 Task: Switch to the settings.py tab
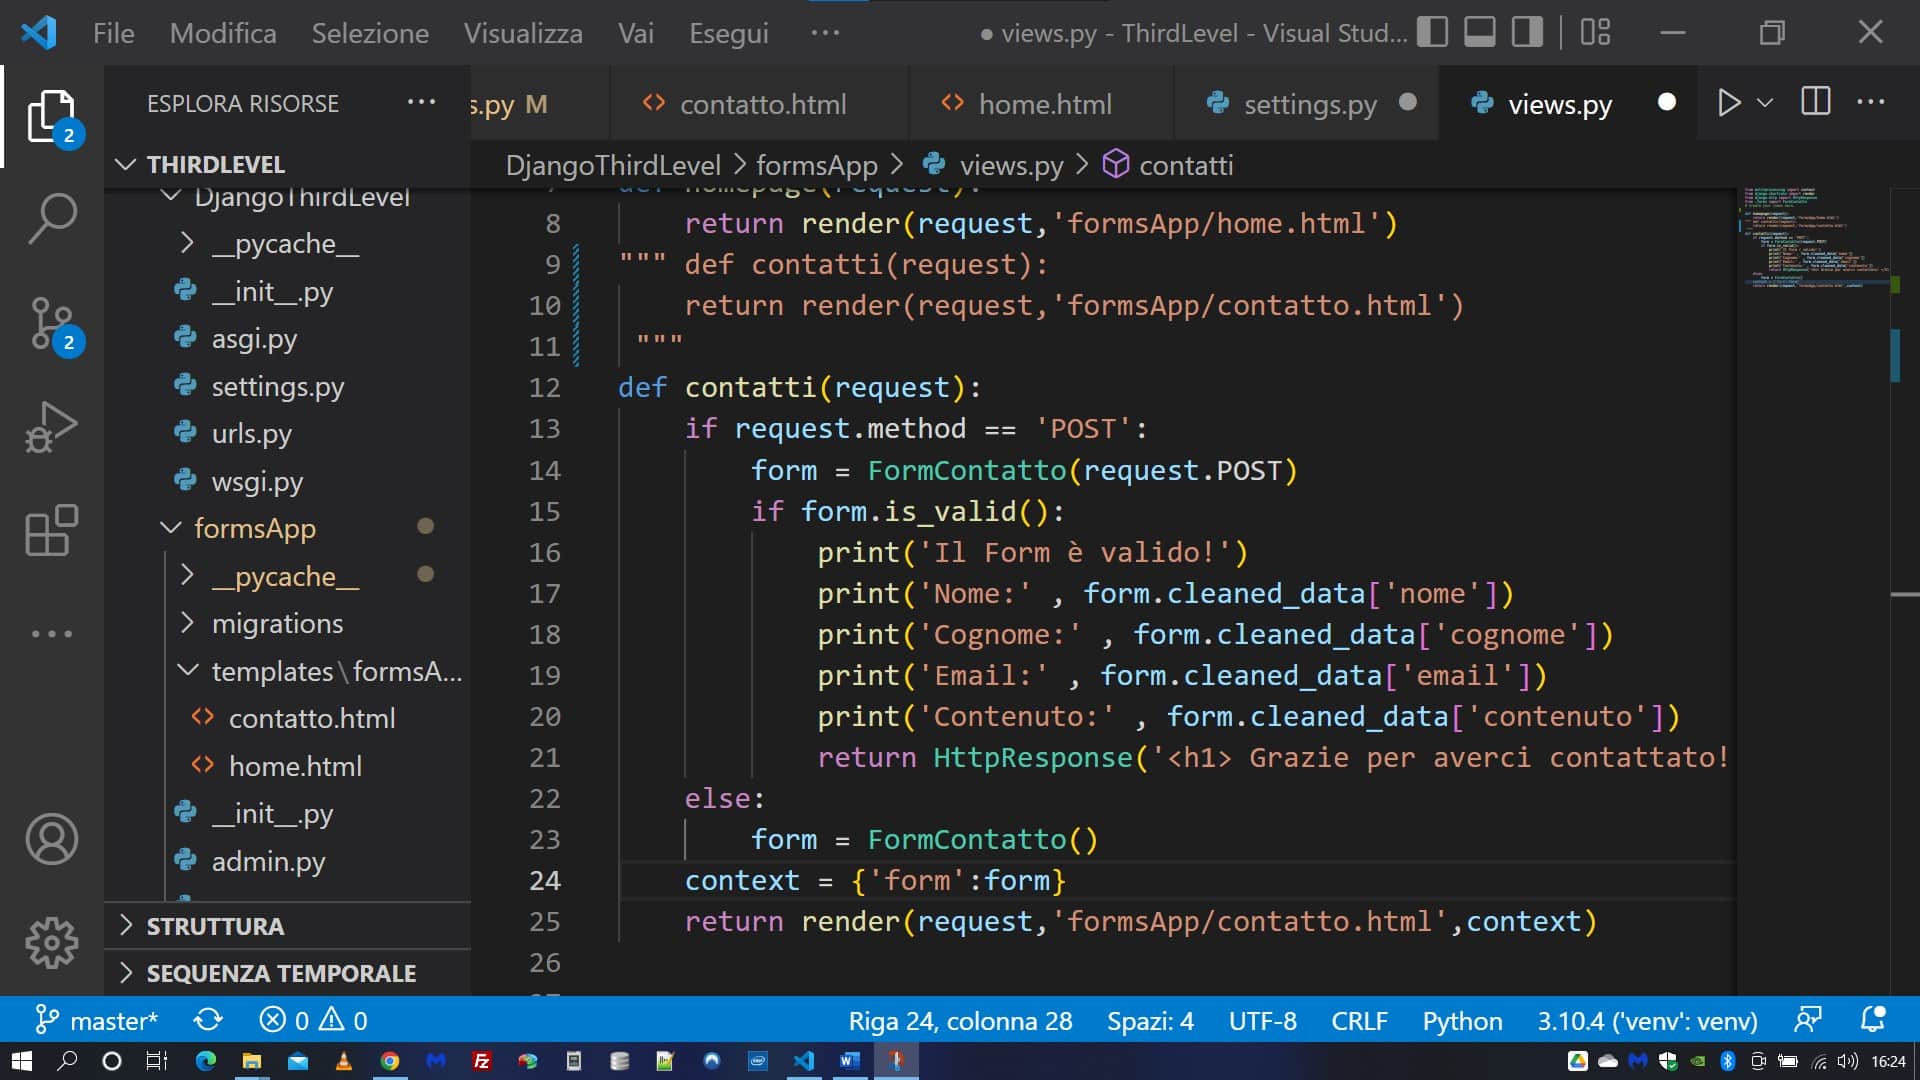click(x=1309, y=104)
